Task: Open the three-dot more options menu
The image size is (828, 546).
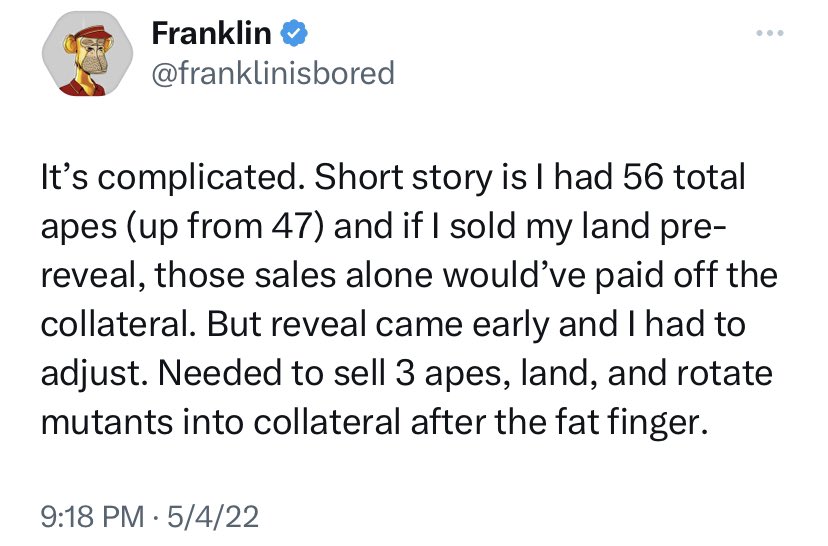Action: [x=769, y=33]
